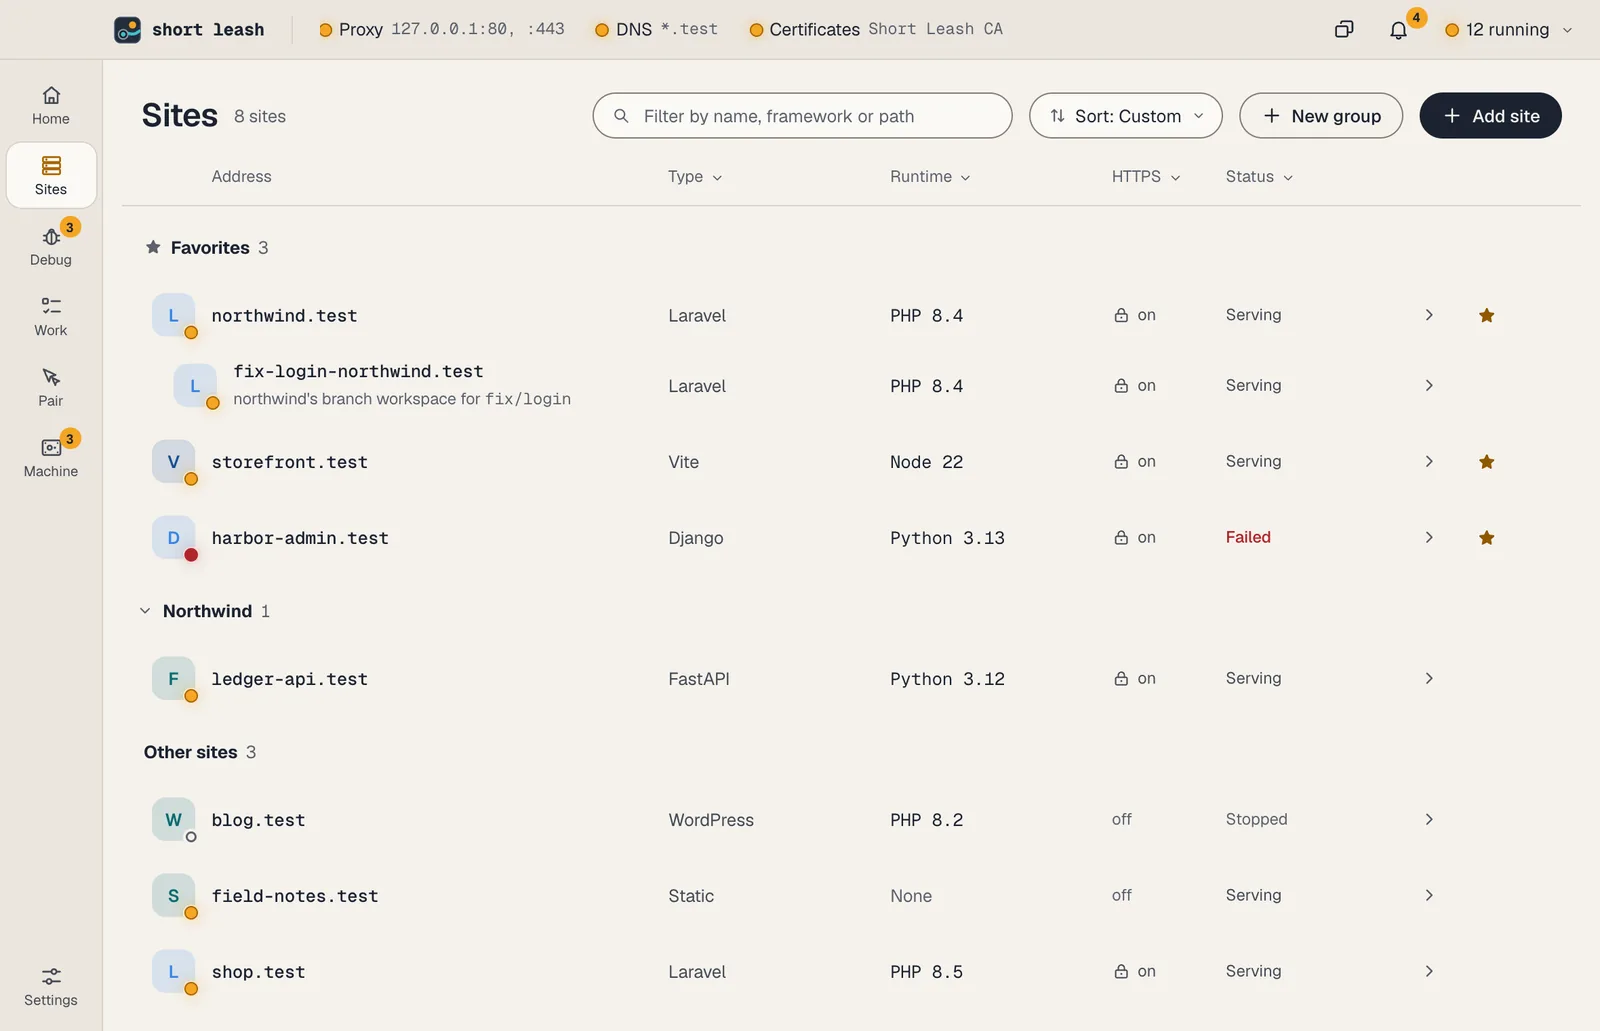Click the Proxy status indicator
The image size is (1600, 1031).
[x=441, y=29]
